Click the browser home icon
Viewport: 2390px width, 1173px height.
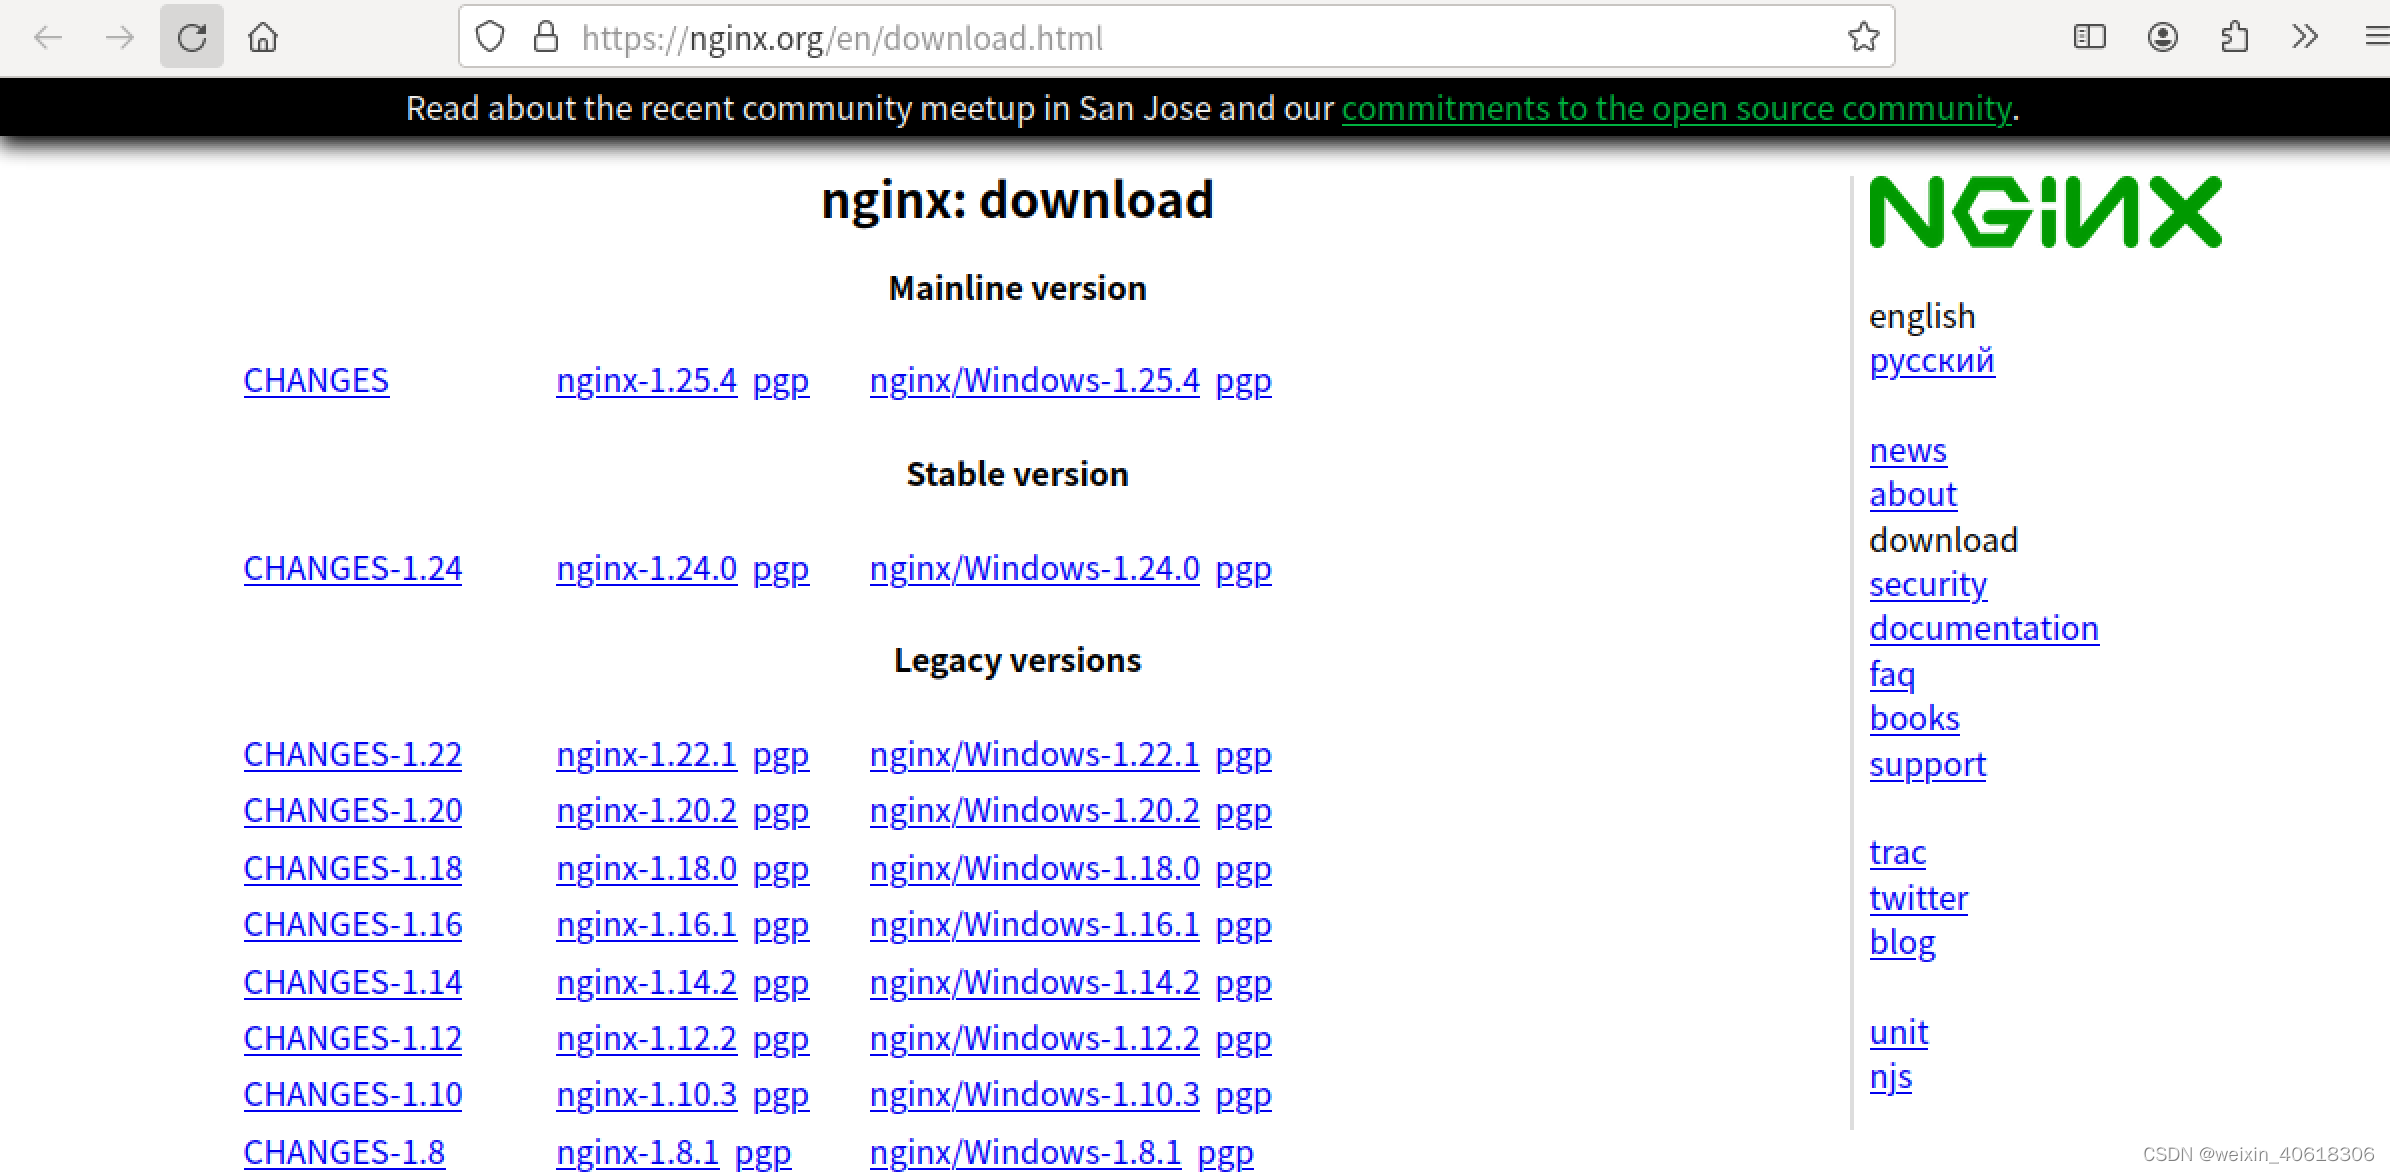coord(264,35)
